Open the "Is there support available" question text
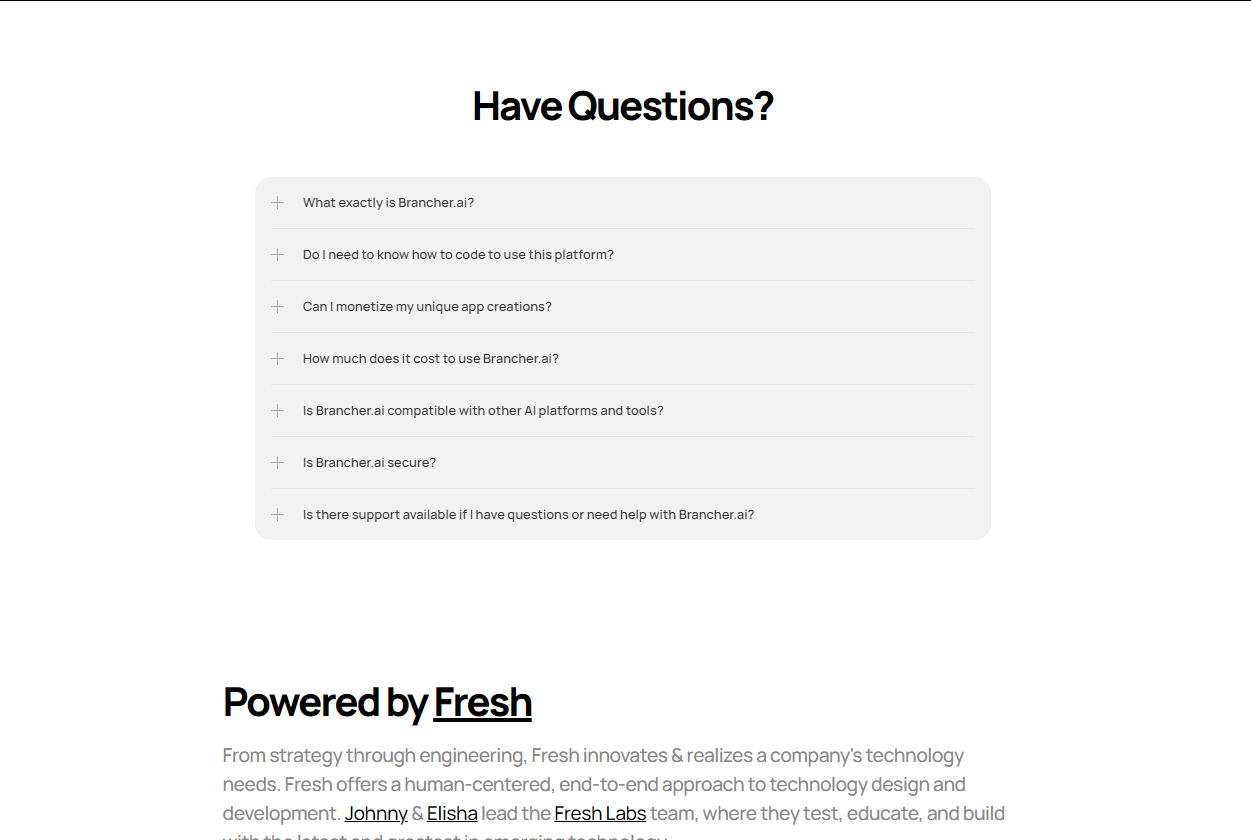The image size is (1251, 840). [x=528, y=515]
